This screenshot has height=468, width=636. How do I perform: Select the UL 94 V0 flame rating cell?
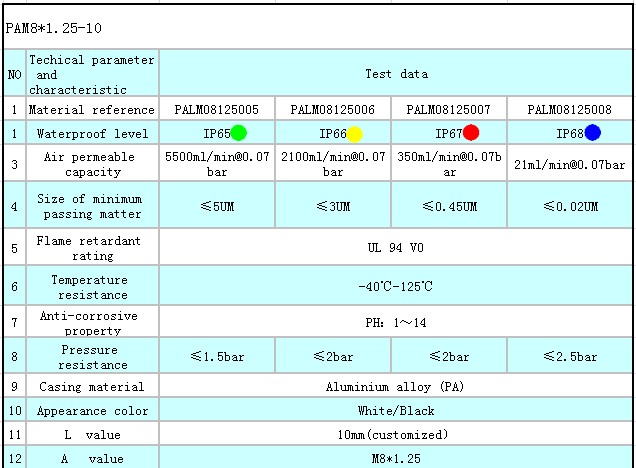(396, 248)
